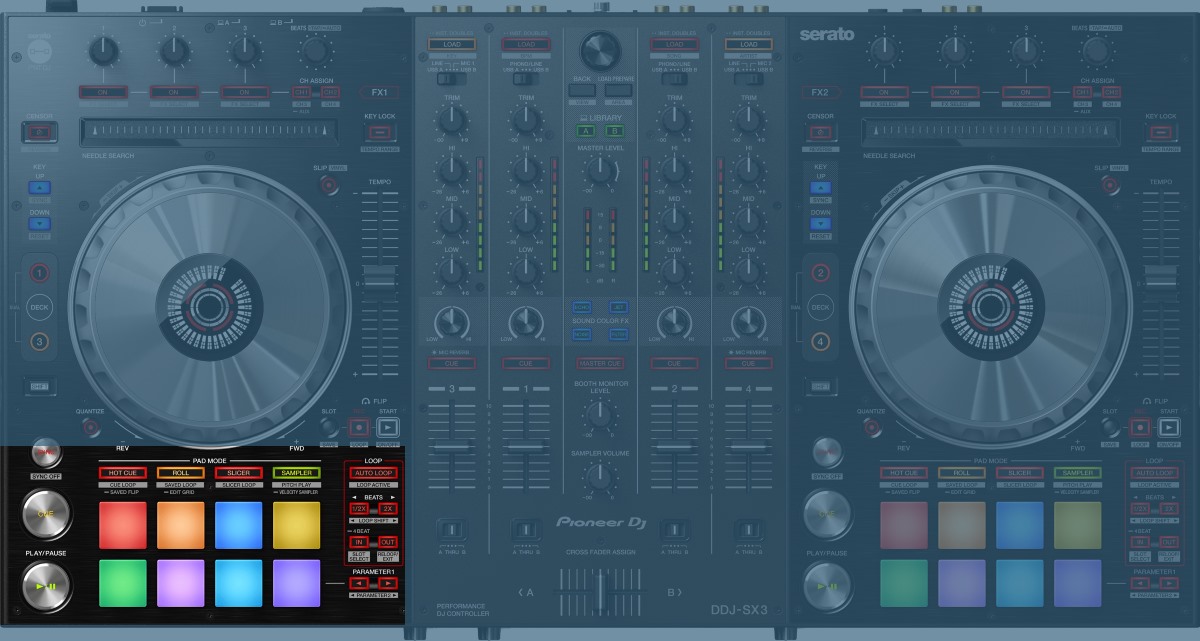Screen dimensions: 1200x641
Task: Click LOAD on mixer channel 3
Action: [452, 45]
